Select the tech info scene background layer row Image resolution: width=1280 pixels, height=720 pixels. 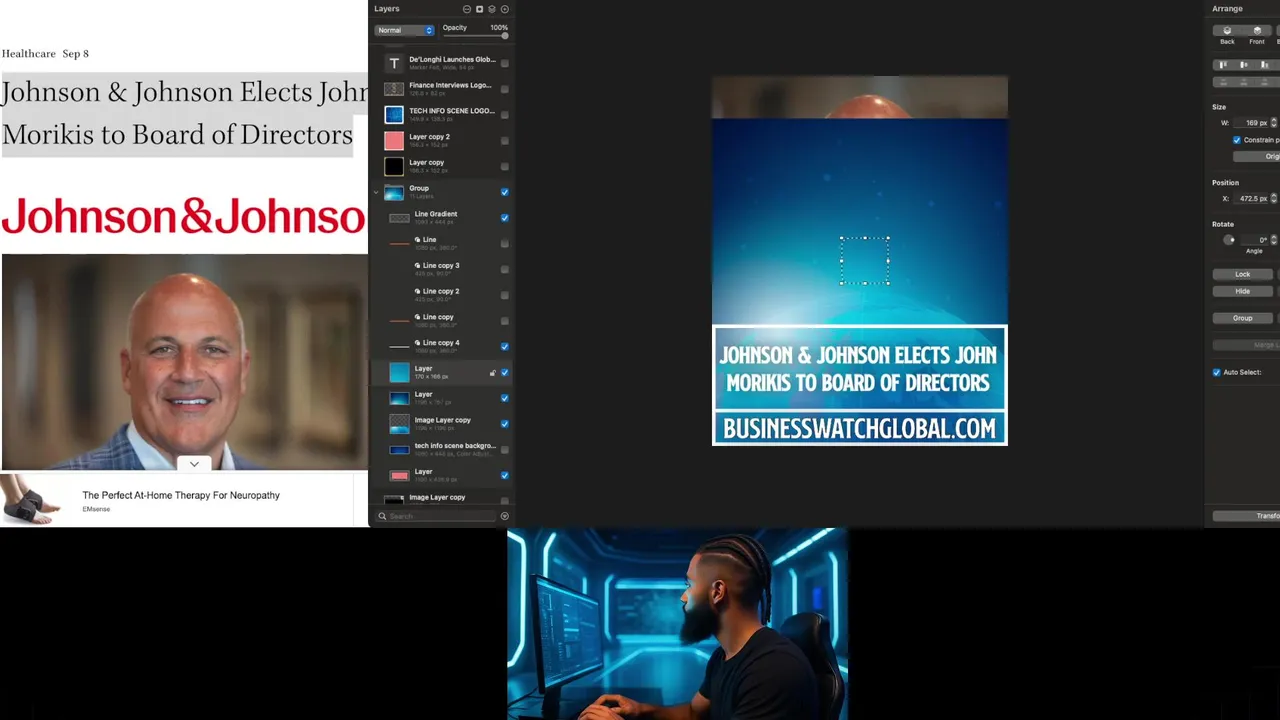[x=443, y=450]
